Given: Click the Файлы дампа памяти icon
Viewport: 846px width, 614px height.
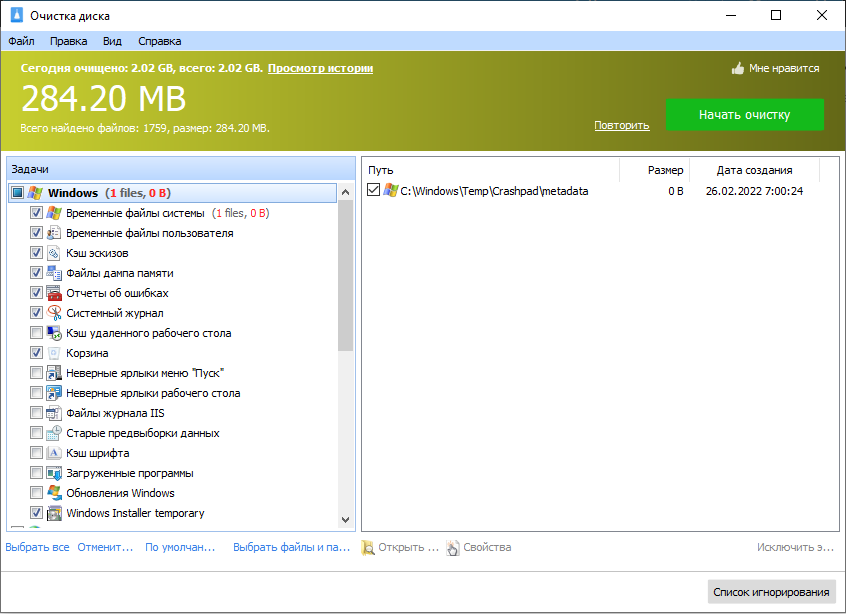Looking at the screenshot, I should [x=53, y=272].
